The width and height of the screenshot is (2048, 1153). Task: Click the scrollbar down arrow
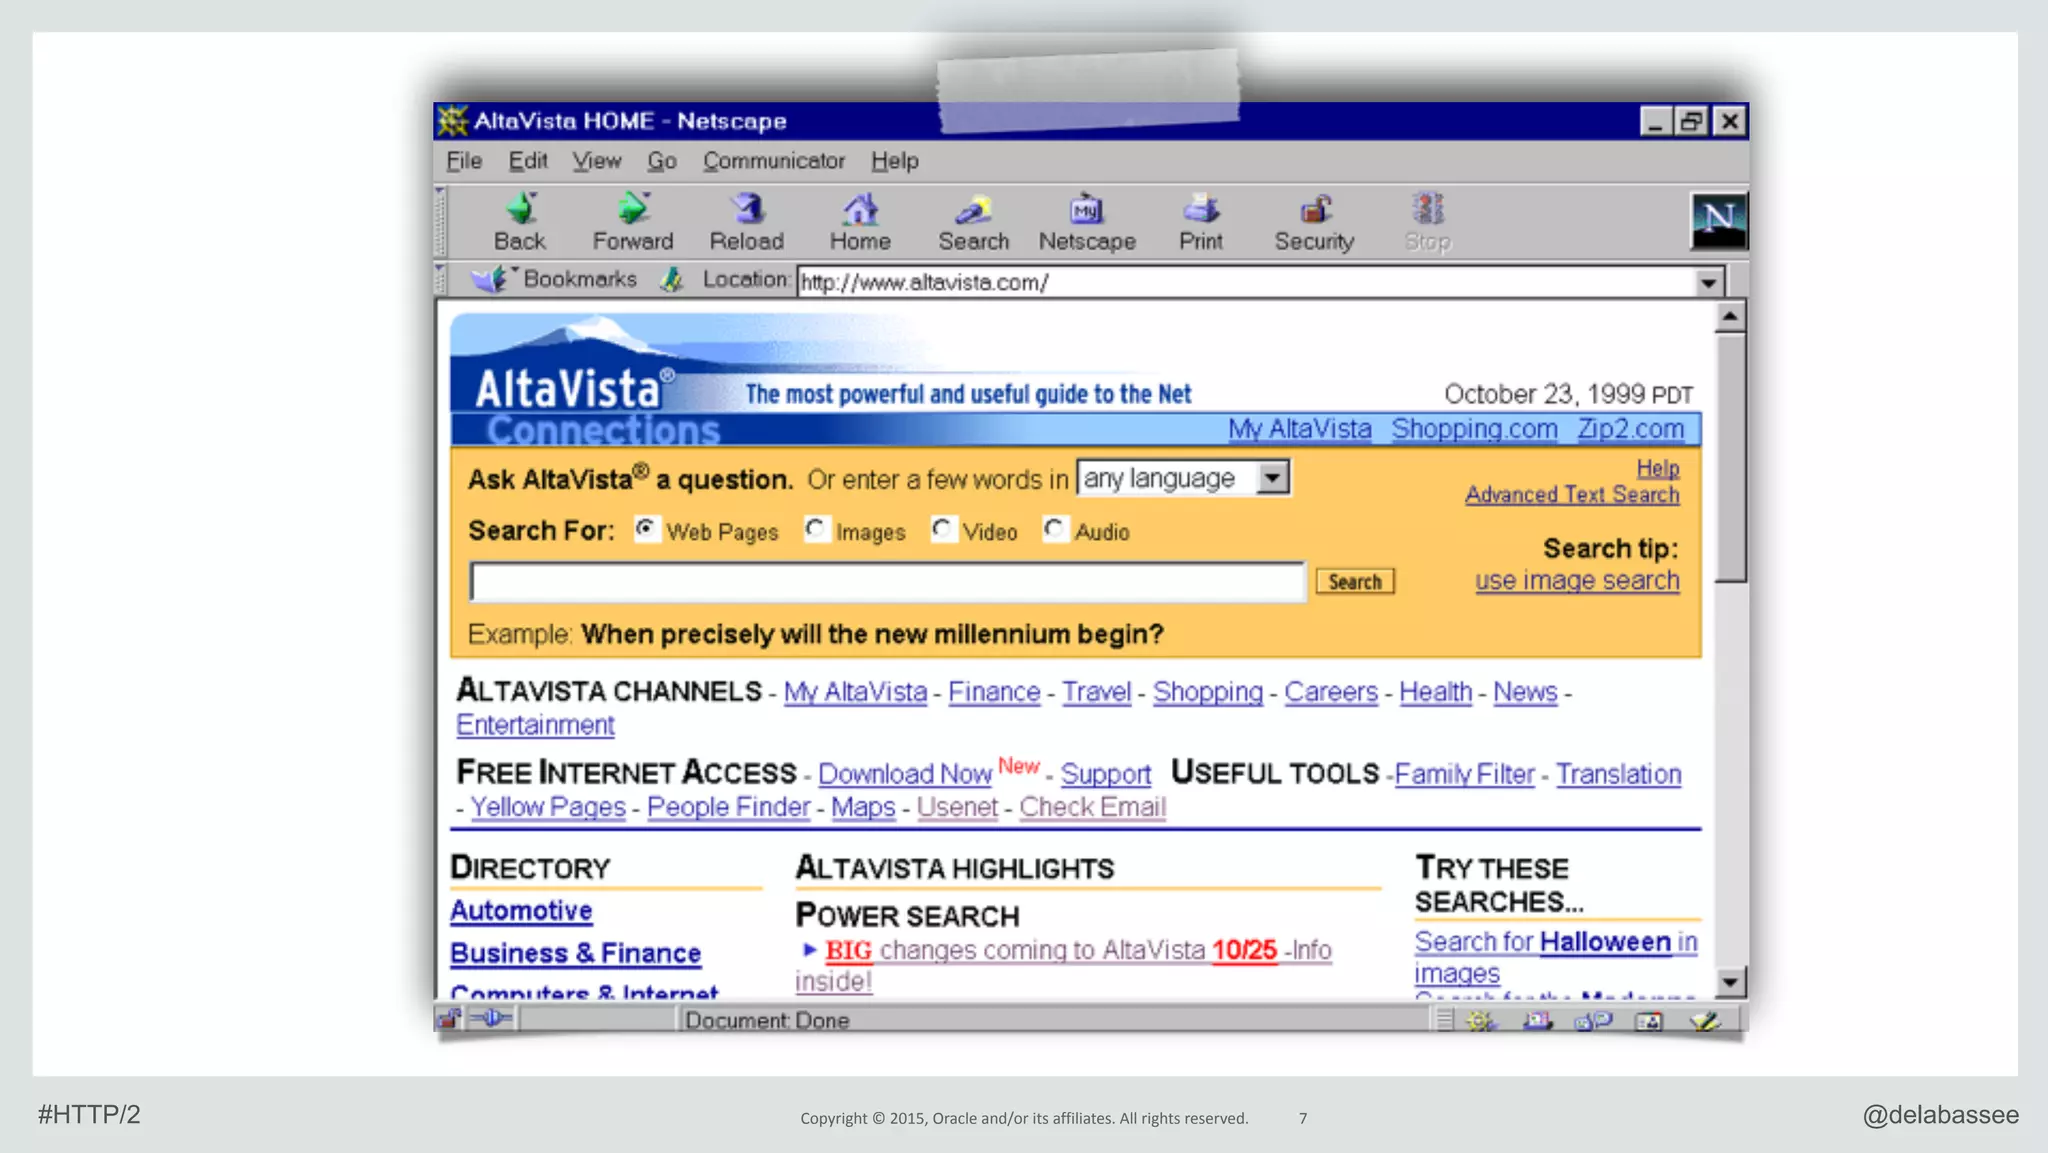pyautogui.click(x=1730, y=982)
